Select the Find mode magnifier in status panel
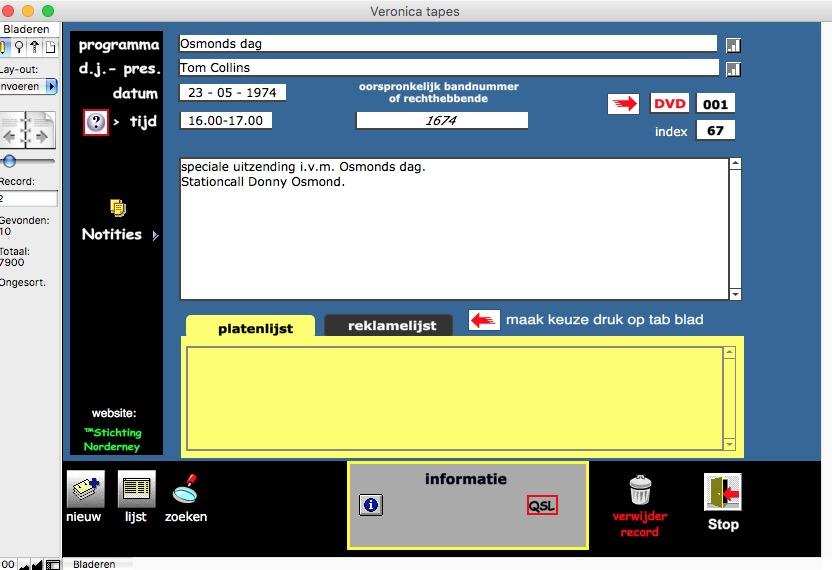Screen dimensions: 832x570 (x=18, y=48)
